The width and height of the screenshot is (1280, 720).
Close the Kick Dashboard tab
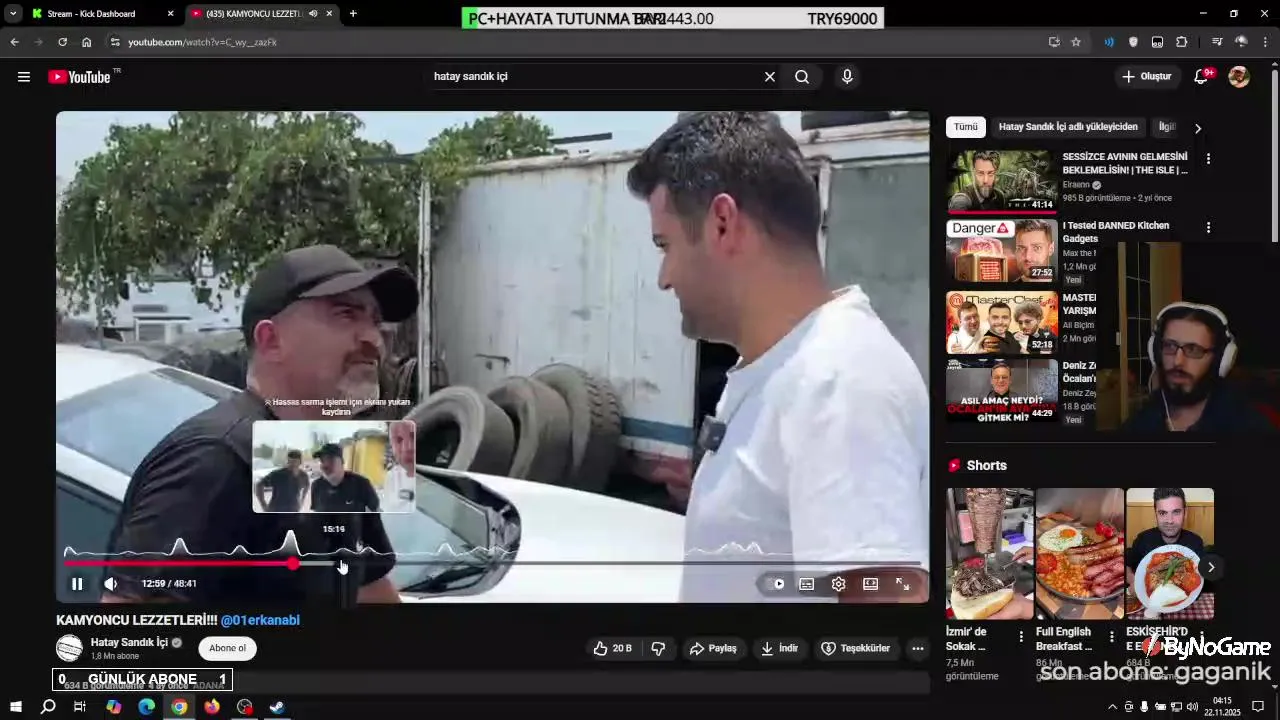[x=170, y=14]
